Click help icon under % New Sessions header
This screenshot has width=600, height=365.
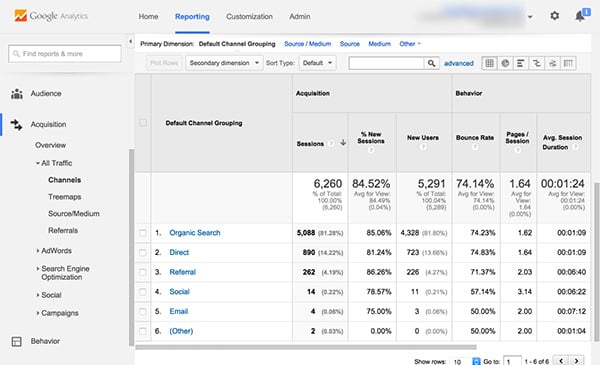pos(371,150)
